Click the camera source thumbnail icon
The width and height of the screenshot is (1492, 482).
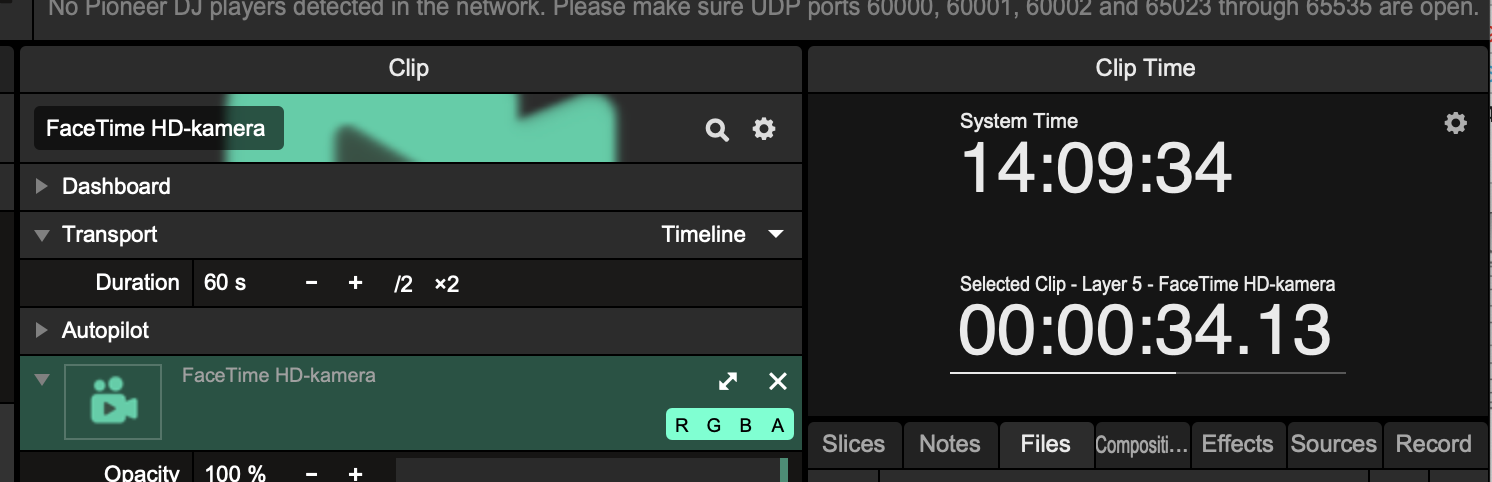tap(113, 401)
